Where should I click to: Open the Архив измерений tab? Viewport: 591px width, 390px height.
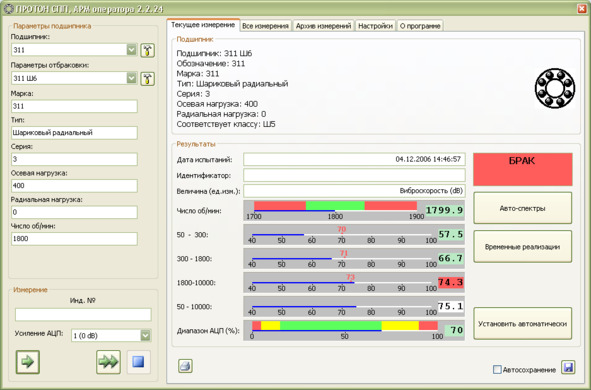[x=323, y=26]
